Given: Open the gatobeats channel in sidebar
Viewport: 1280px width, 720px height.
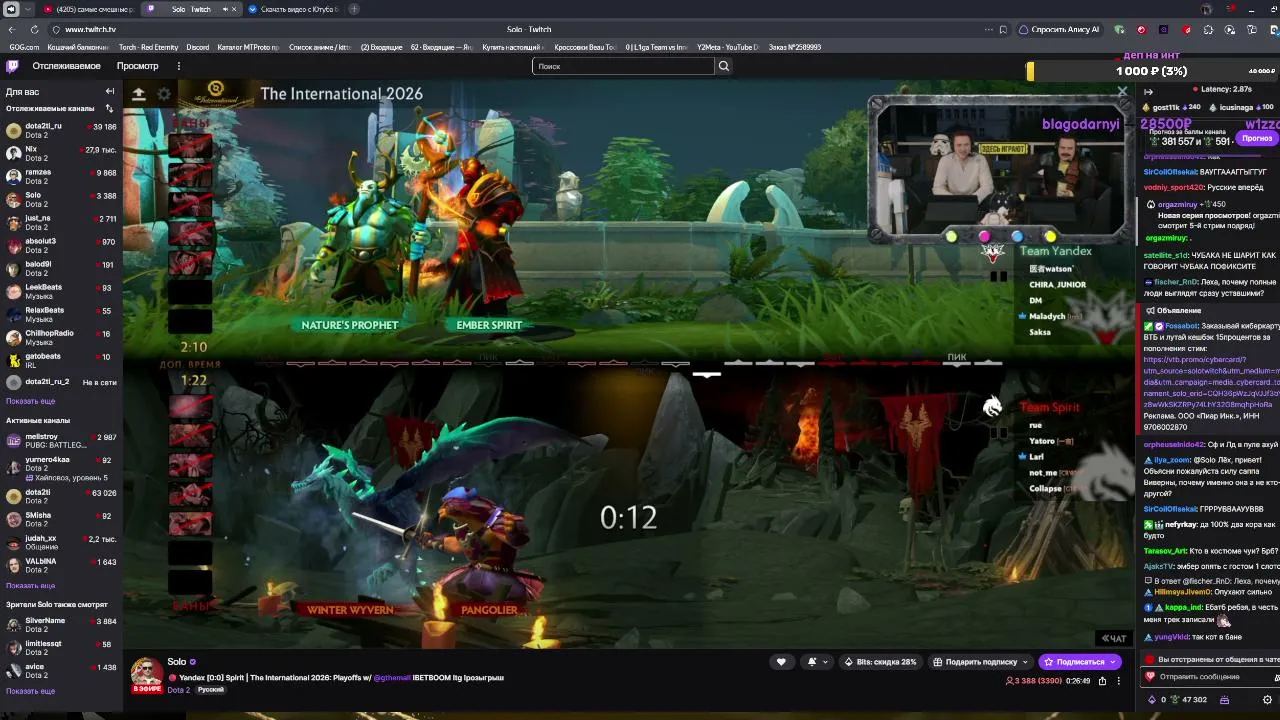Looking at the screenshot, I should [61, 360].
